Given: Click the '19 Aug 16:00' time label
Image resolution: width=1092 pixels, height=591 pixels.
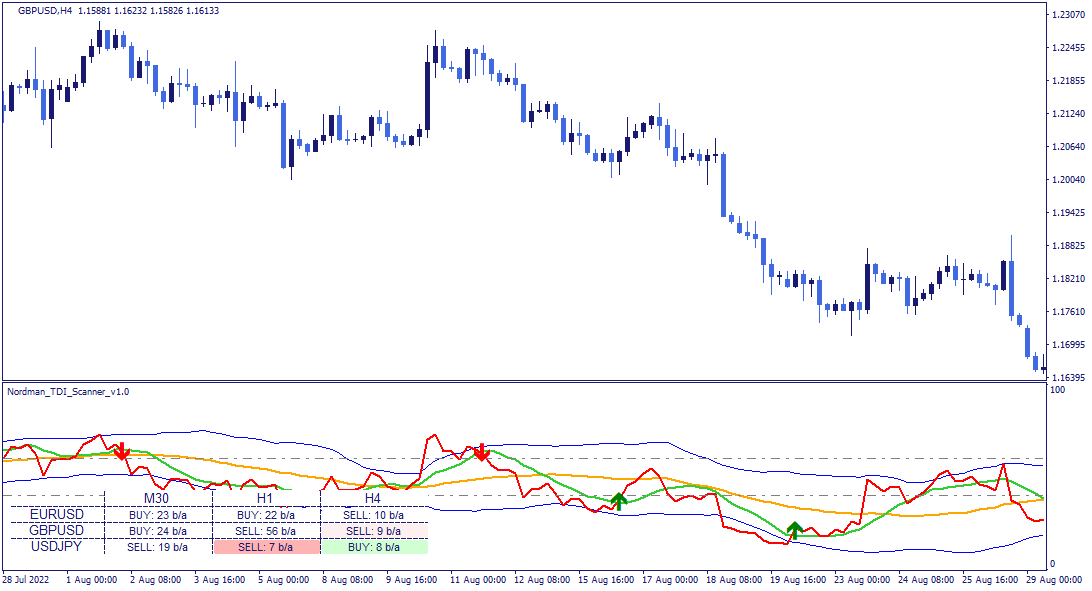Looking at the screenshot, I should 798,579.
